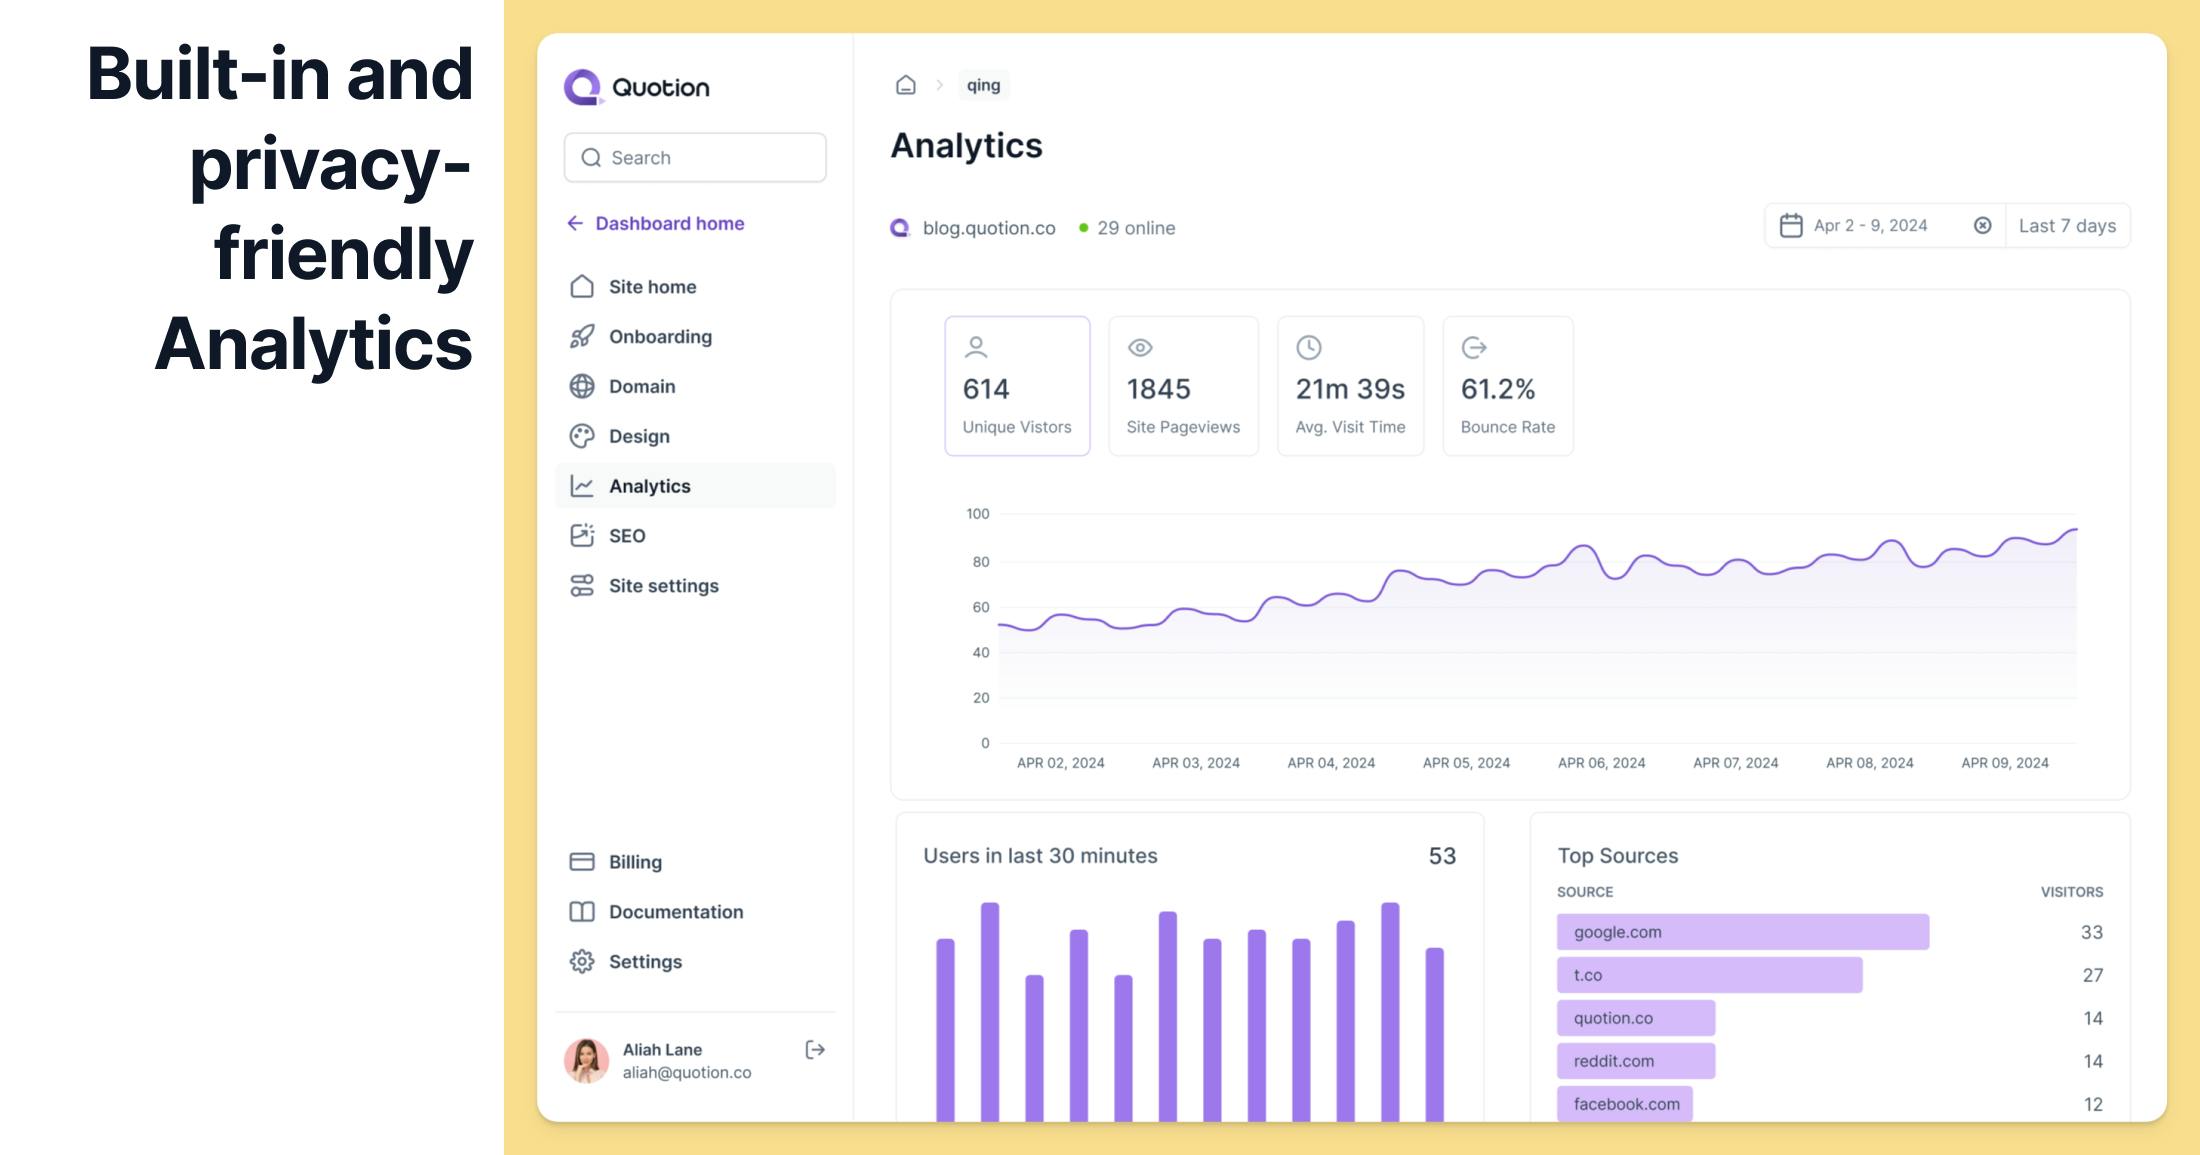Click Aliah Lane's avatar photo
Viewport: 2200px width, 1155px height.
tap(586, 1061)
